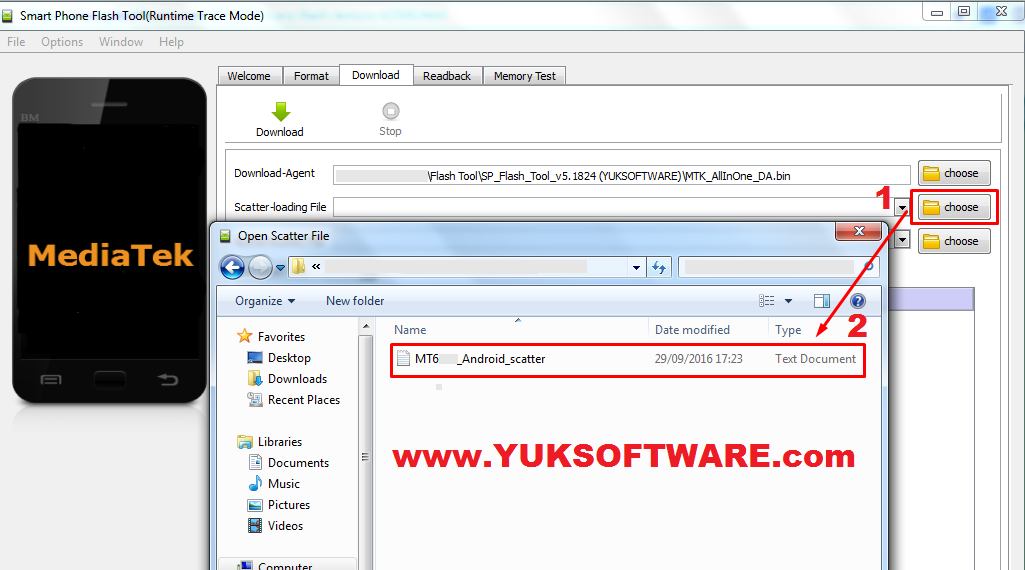Click the search magnifier icon in the dialog
Viewport: 1025px width, 570px height.
(x=868, y=267)
